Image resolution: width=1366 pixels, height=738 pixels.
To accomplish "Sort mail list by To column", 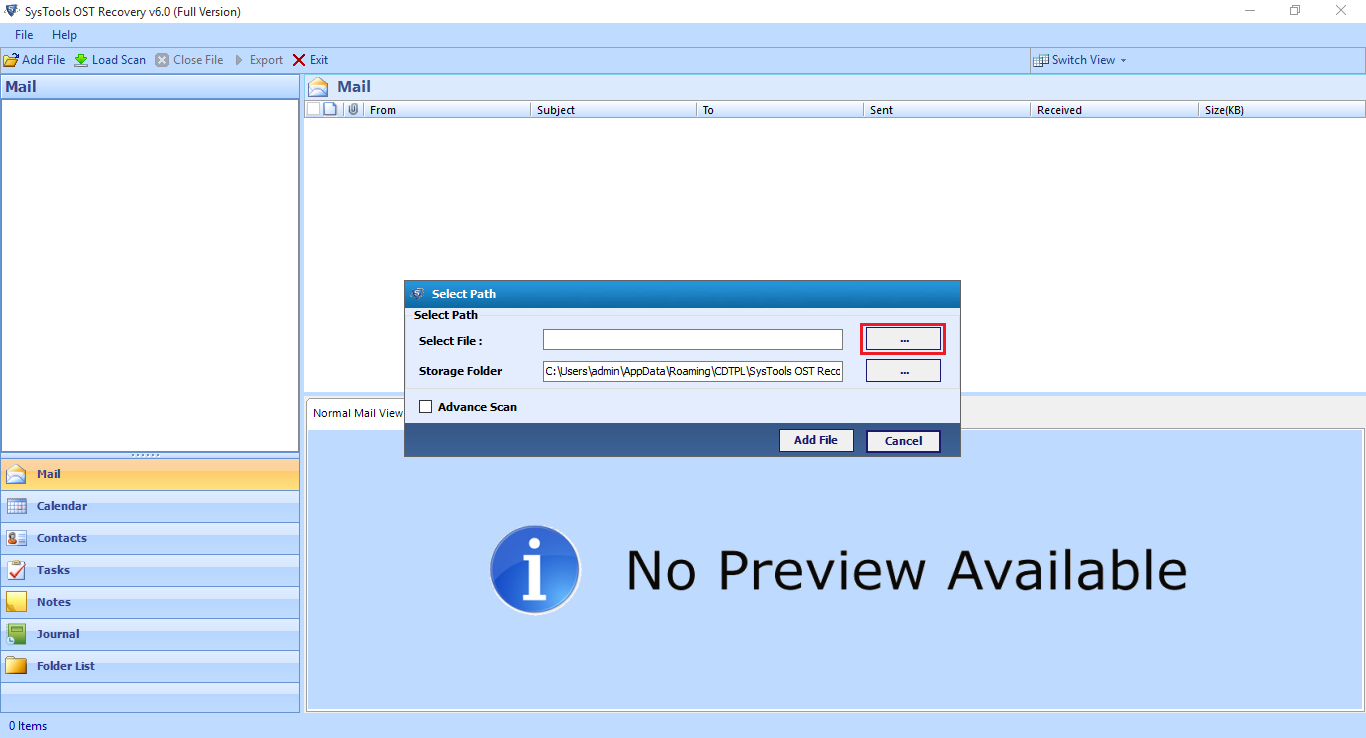I will (780, 110).
